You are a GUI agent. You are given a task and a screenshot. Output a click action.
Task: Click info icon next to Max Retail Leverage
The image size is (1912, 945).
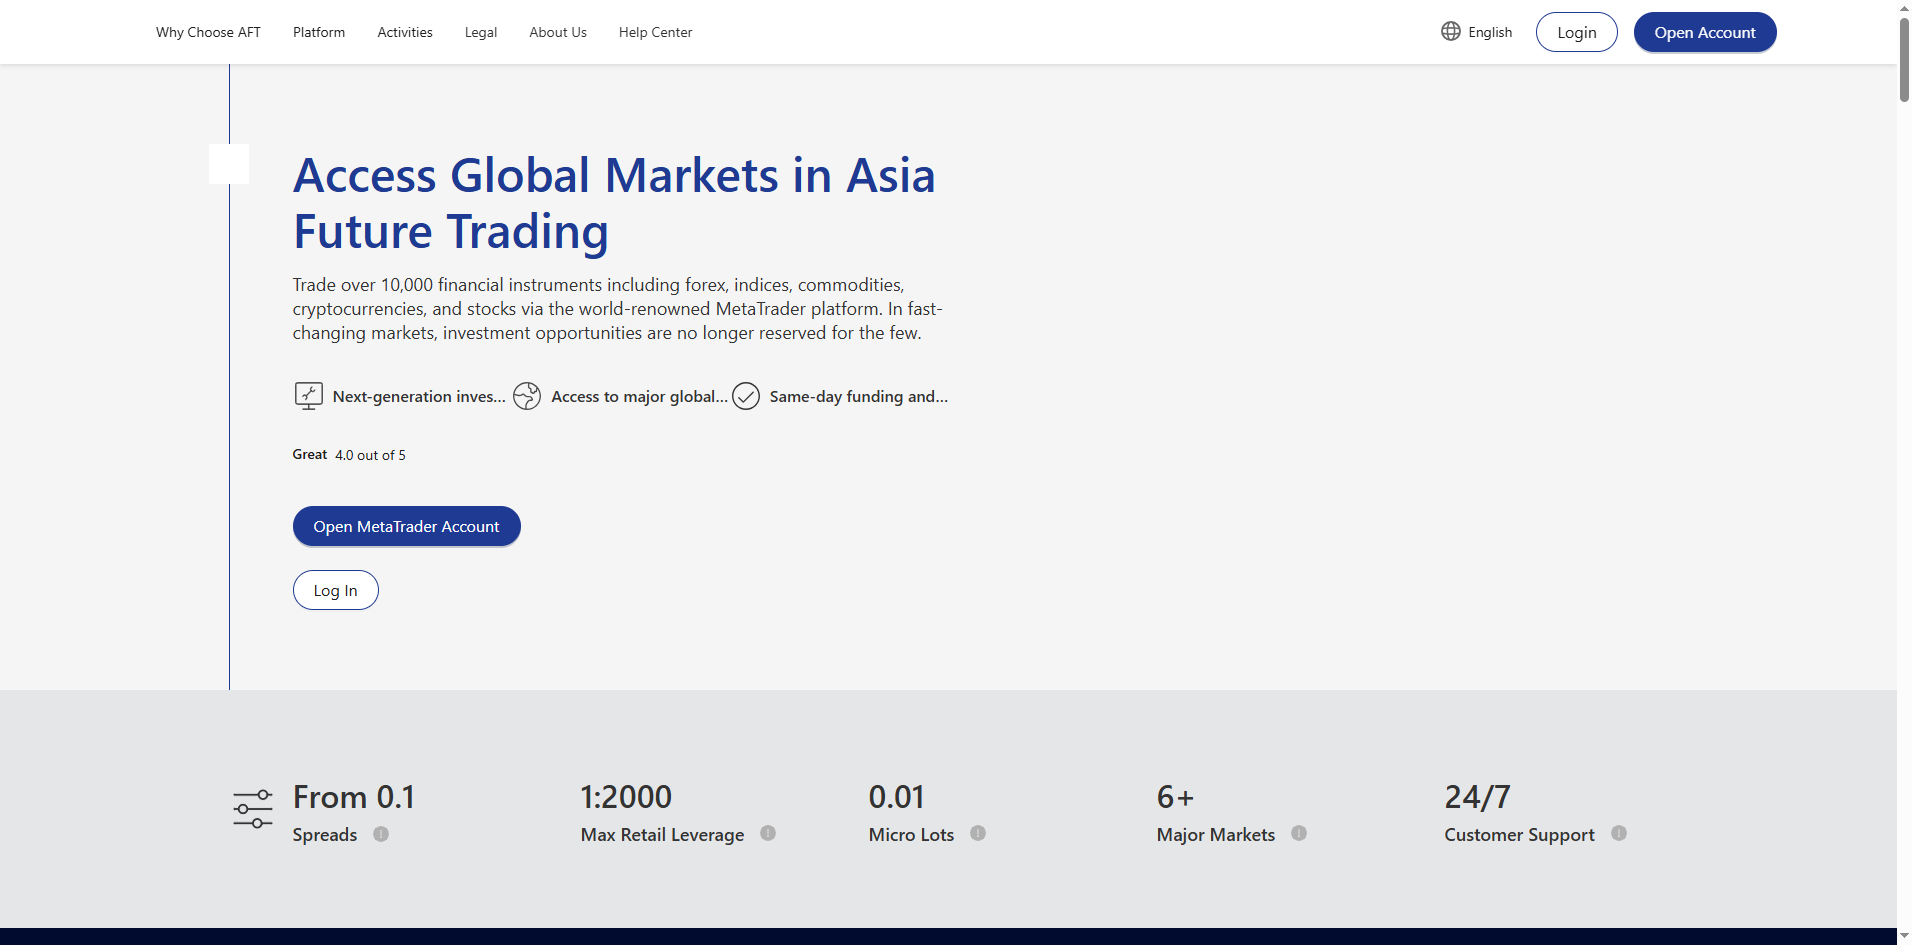pos(768,833)
